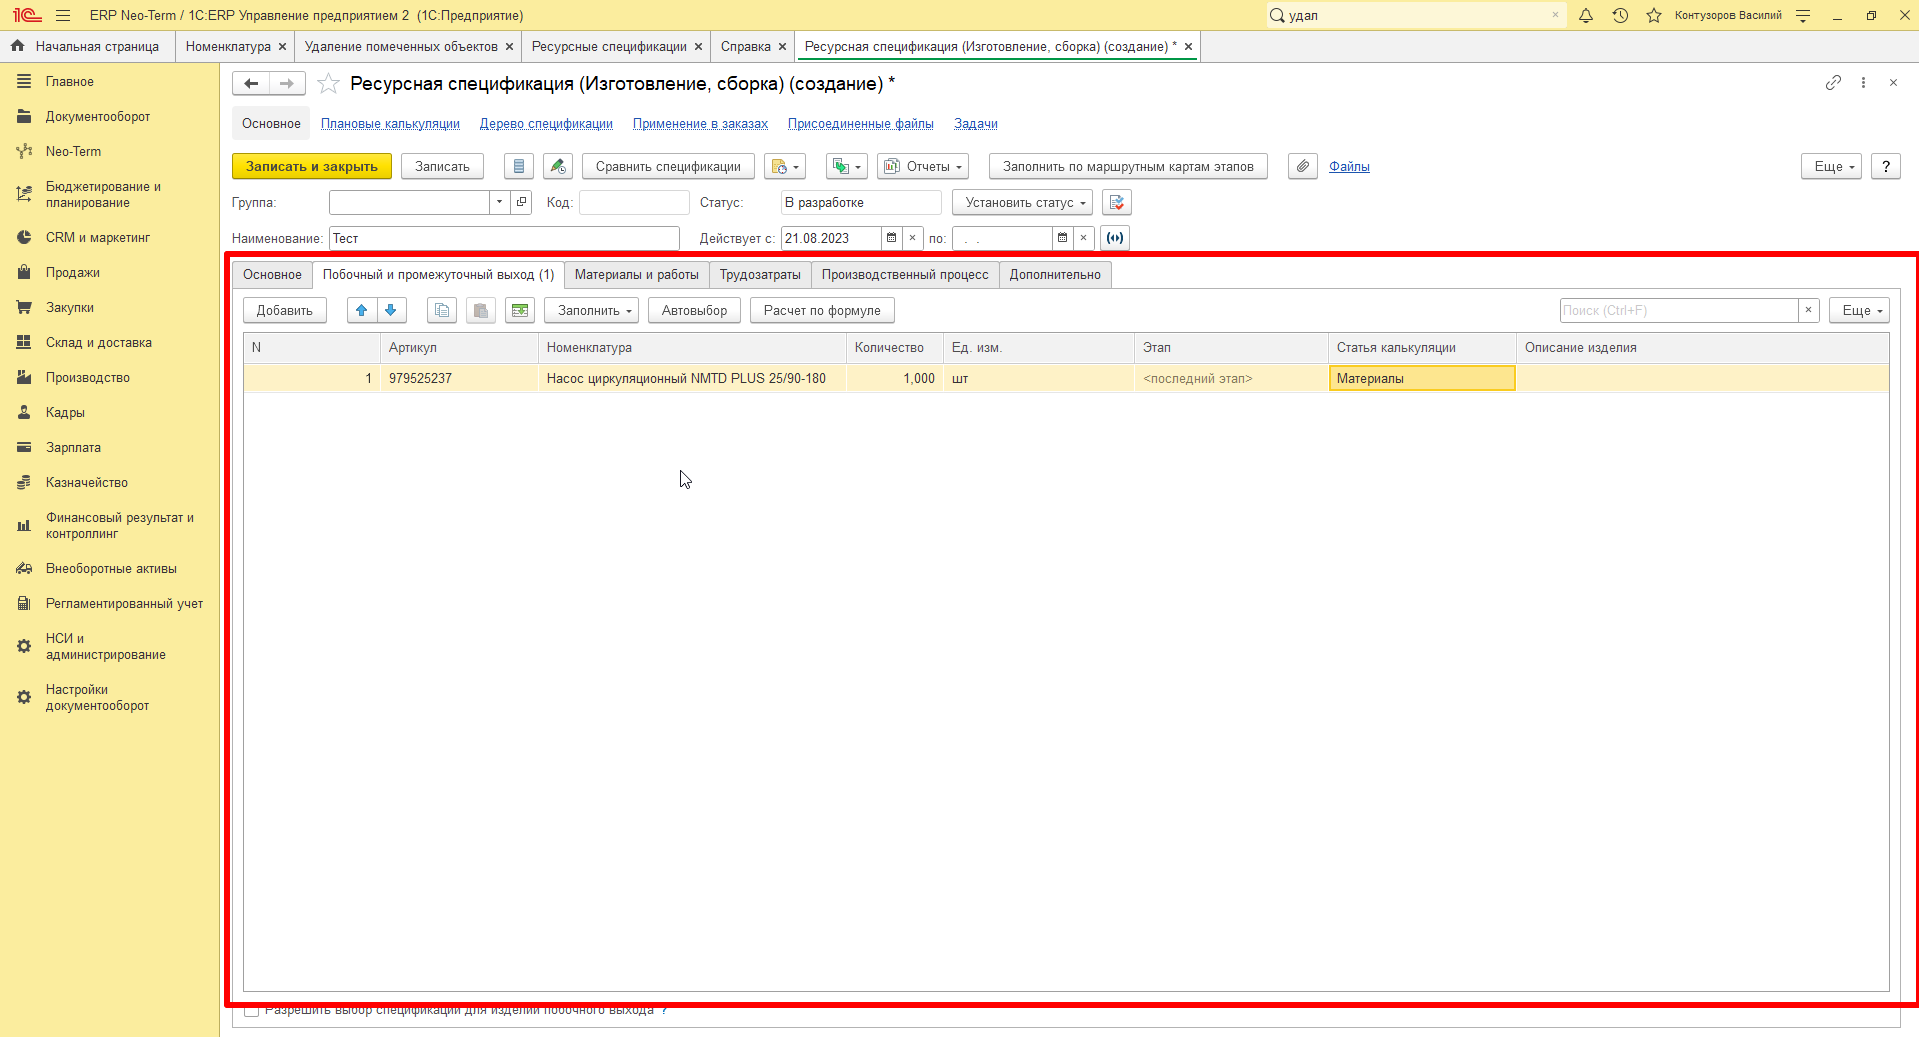Go forward with the right arrow button
Screen dimensions: 1919x1037
[x=287, y=84]
